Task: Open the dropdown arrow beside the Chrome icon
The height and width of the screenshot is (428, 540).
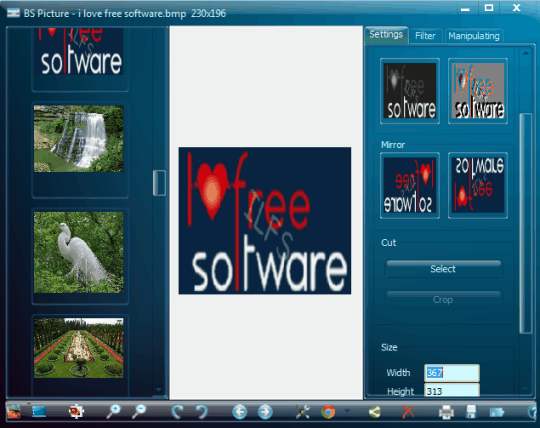Action: tap(347, 410)
